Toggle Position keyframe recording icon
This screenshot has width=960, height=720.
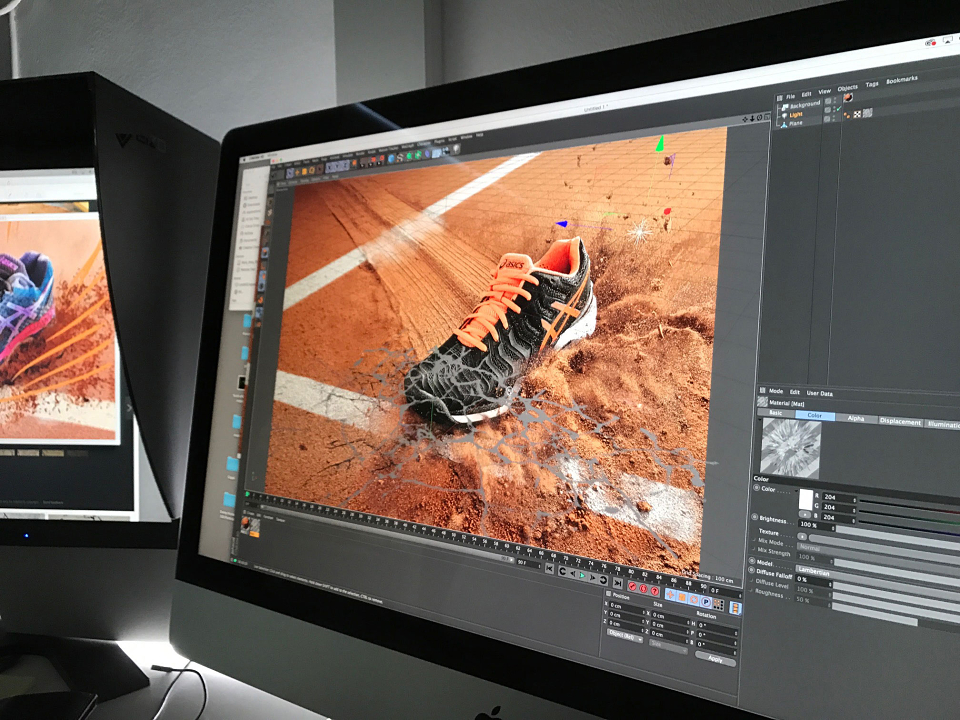(x=670, y=595)
